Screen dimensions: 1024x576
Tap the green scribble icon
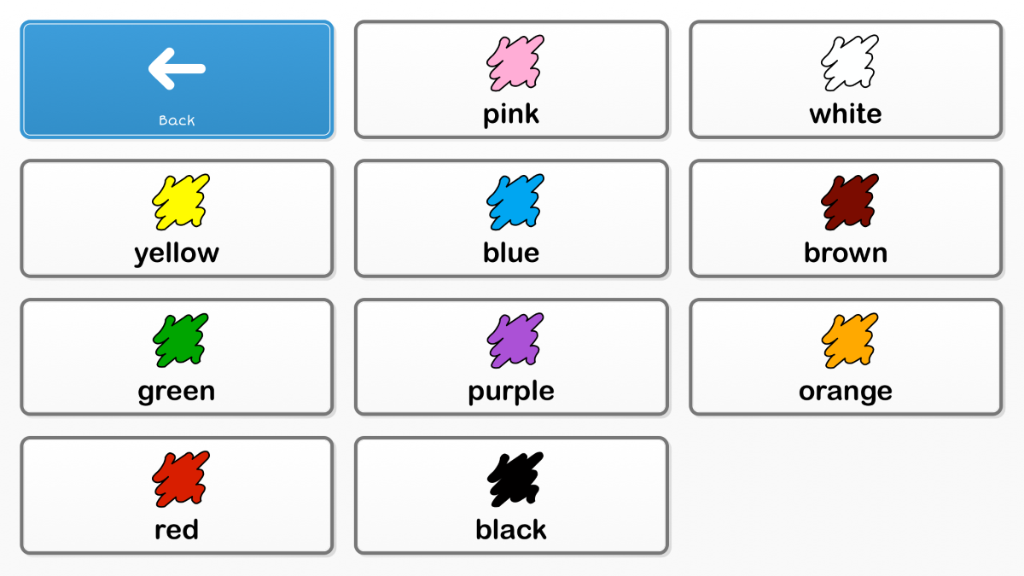point(181,340)
